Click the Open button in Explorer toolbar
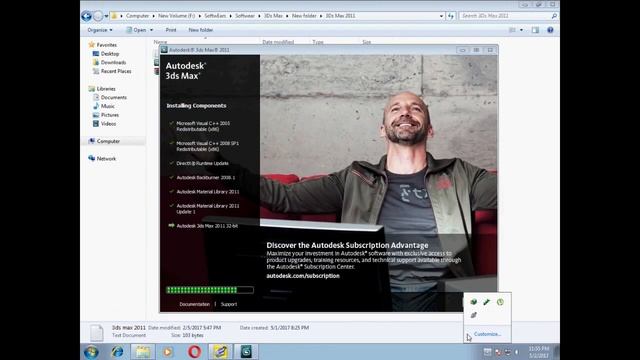640x360 pixels. click(x=136, y=30)
